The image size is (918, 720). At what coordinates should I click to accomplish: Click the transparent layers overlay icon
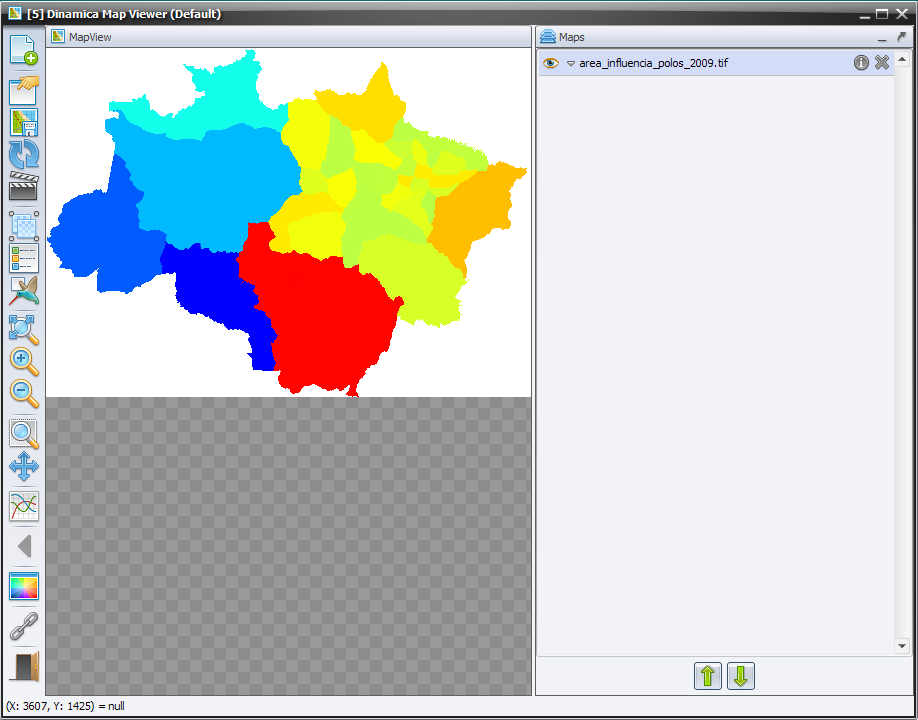point(24,226)
